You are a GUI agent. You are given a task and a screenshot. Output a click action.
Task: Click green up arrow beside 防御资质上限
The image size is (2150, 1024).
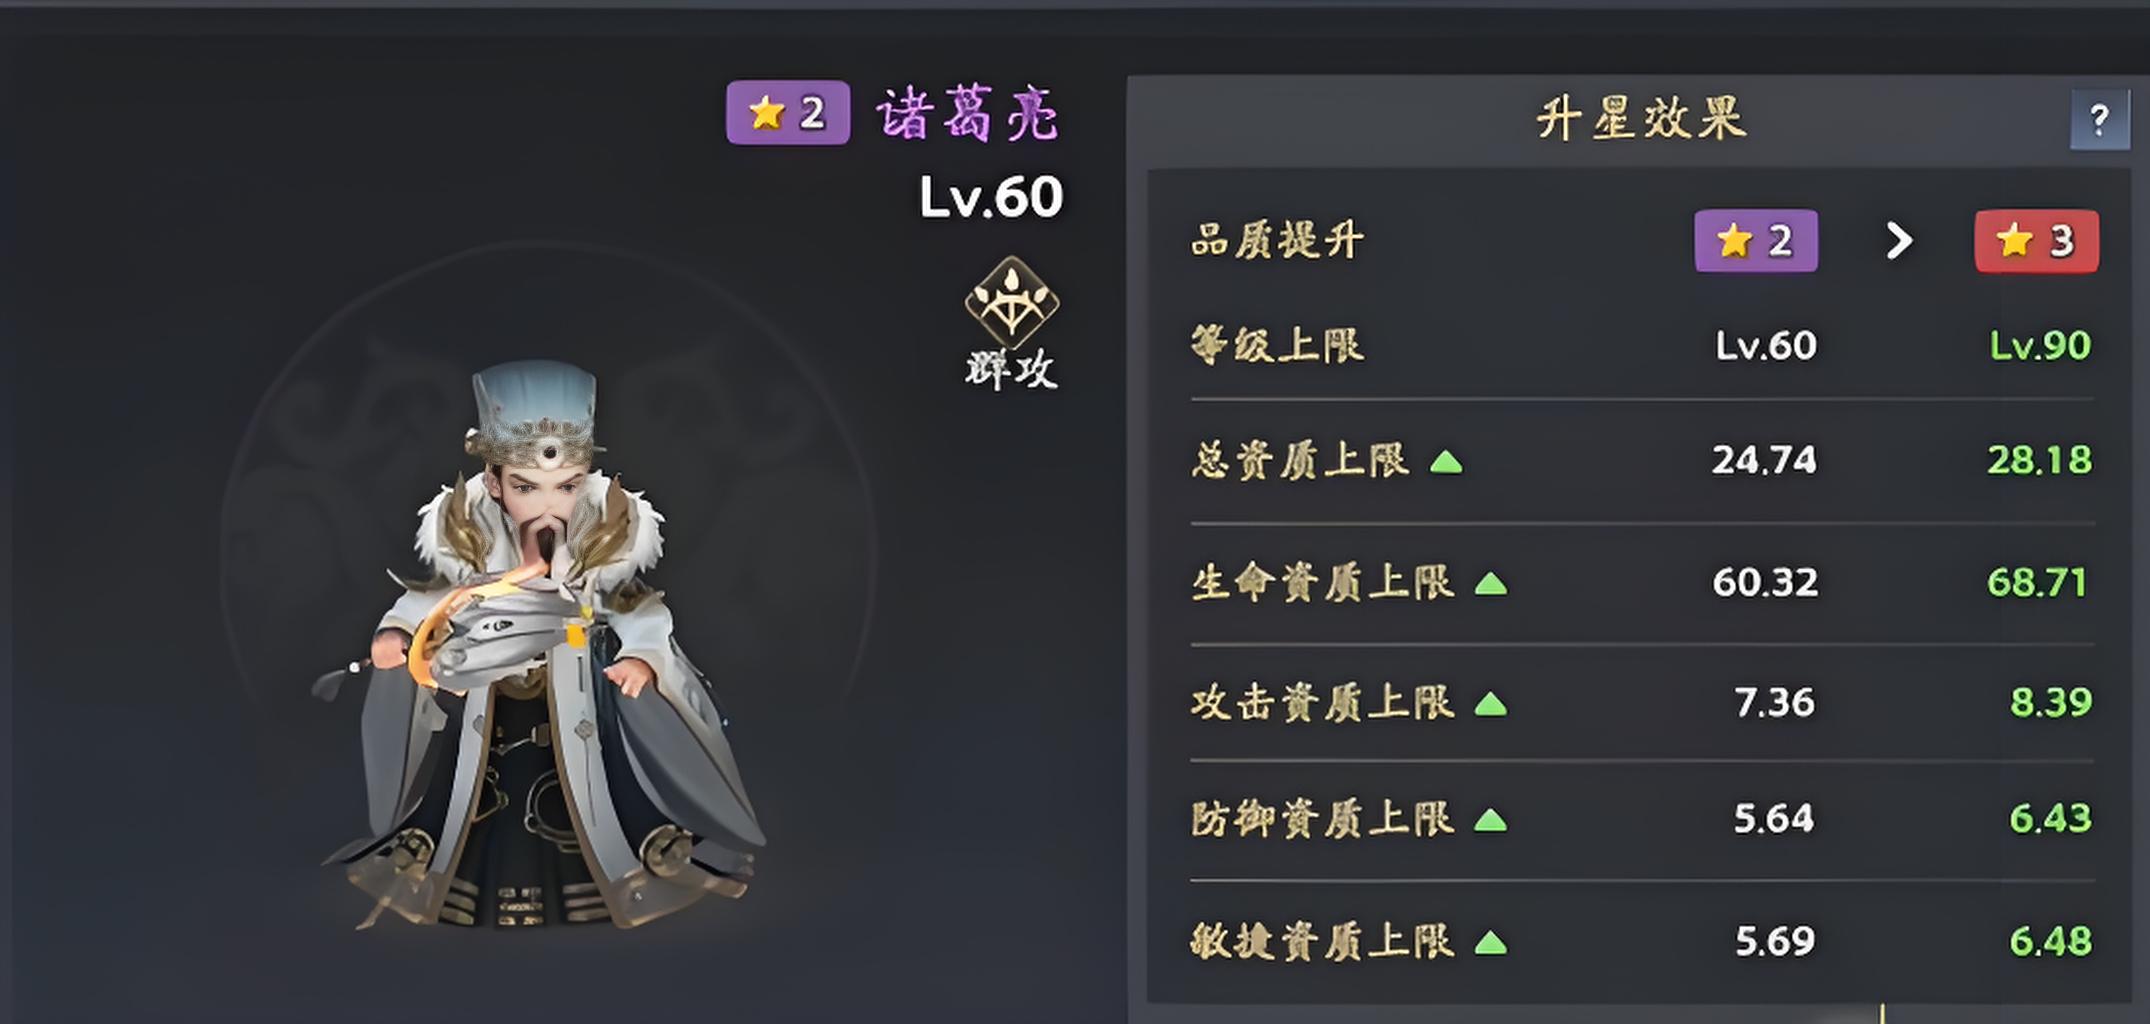1490,821
